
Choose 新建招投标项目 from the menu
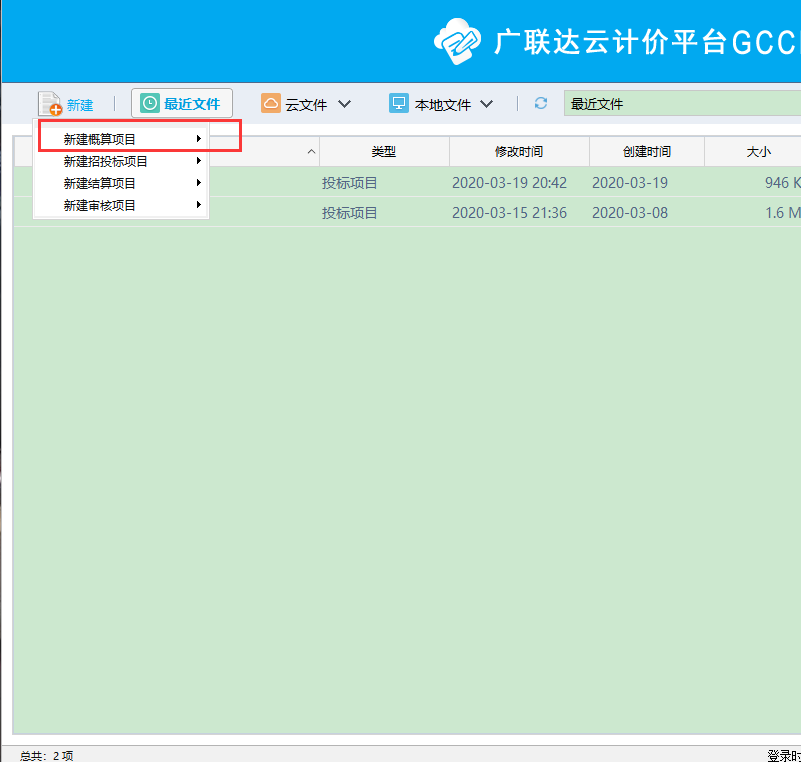(x=122, y=161)
